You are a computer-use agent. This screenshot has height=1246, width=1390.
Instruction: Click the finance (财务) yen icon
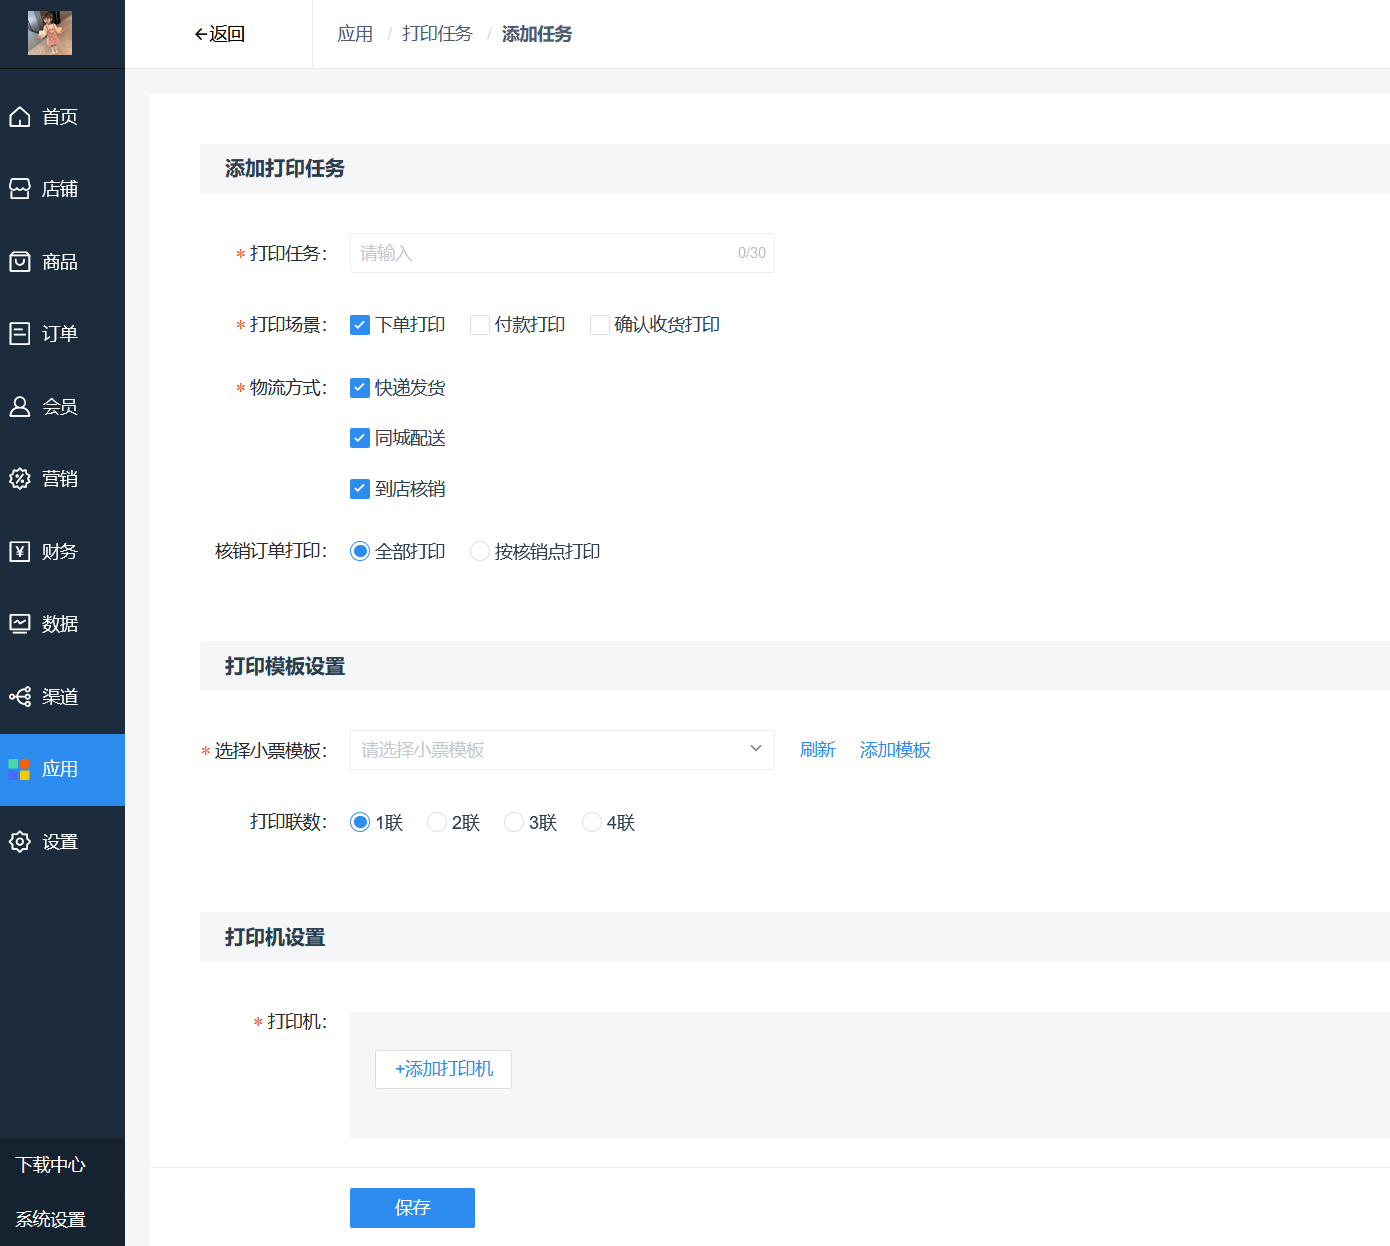tap(20, 552)
